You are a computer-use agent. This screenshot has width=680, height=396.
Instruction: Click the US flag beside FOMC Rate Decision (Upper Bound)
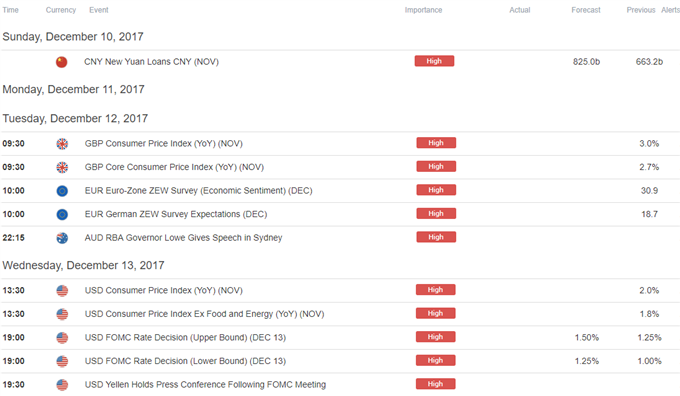(x=62, y=337)
